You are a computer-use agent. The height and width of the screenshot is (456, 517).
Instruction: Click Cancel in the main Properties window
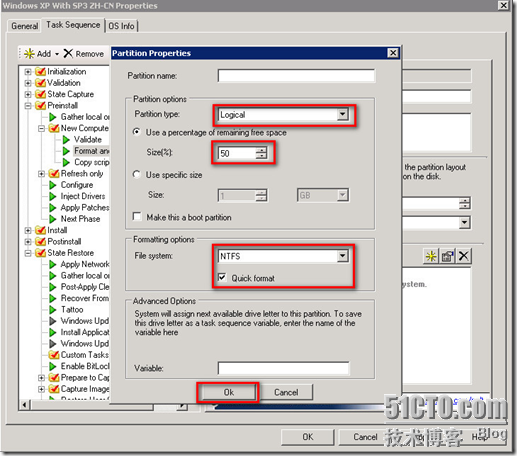pos(365,437)
